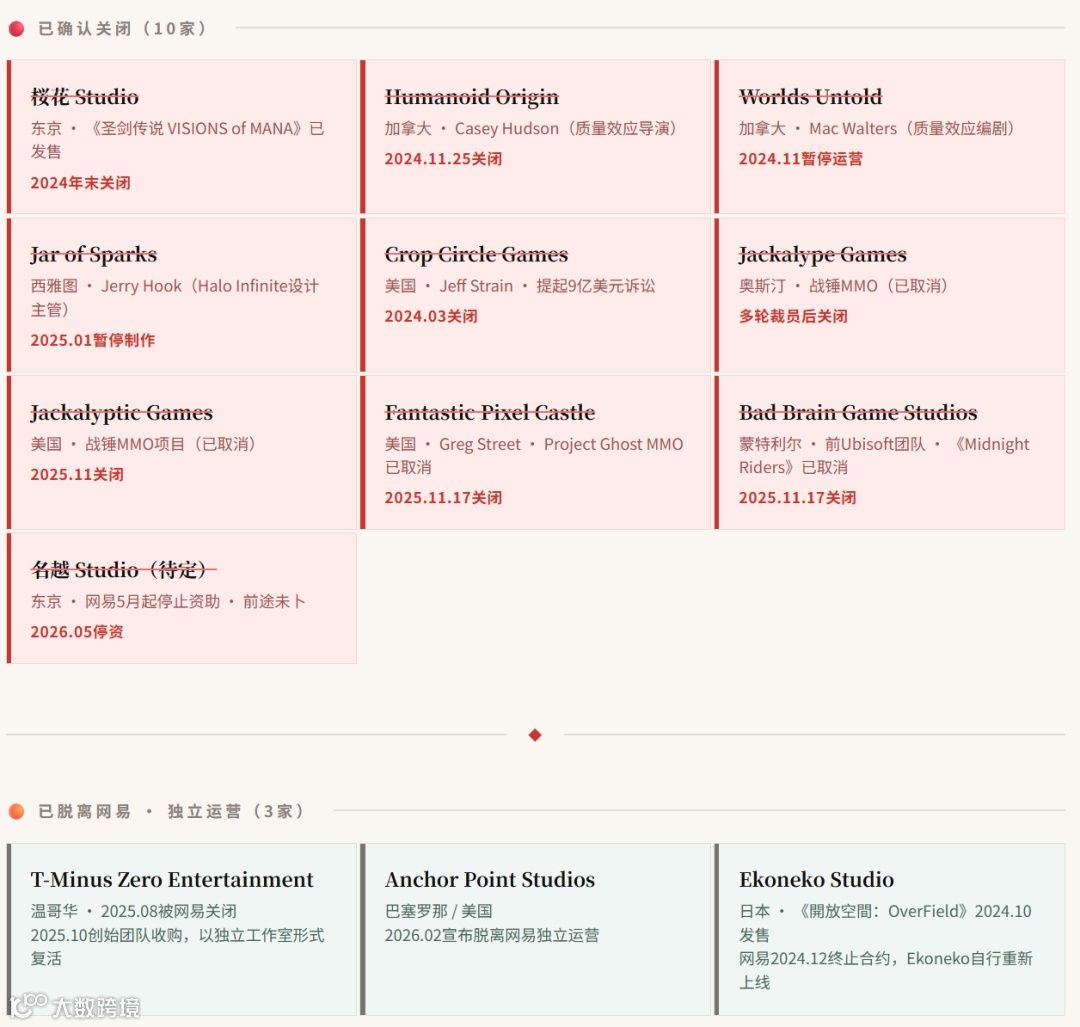Click the 奥斯汀 战锤MMO description line
The width and height of the screenshot is (1080, 1027).
pyautogui.click(x=845, y=286)
